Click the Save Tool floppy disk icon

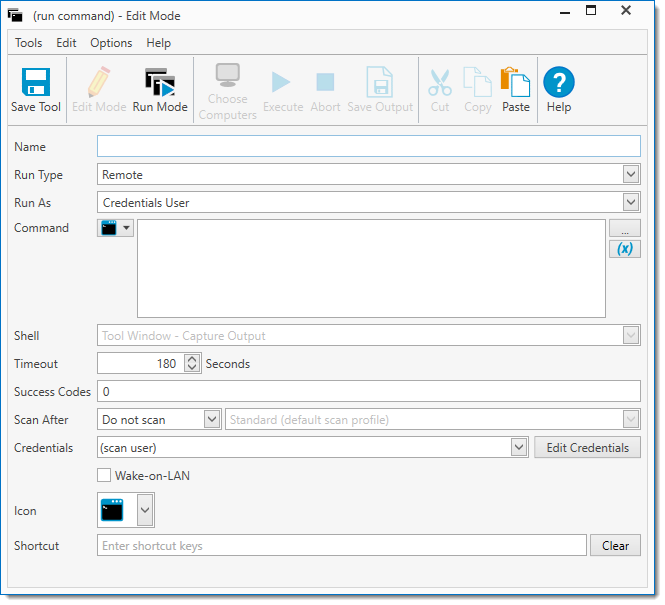[36, 83]
